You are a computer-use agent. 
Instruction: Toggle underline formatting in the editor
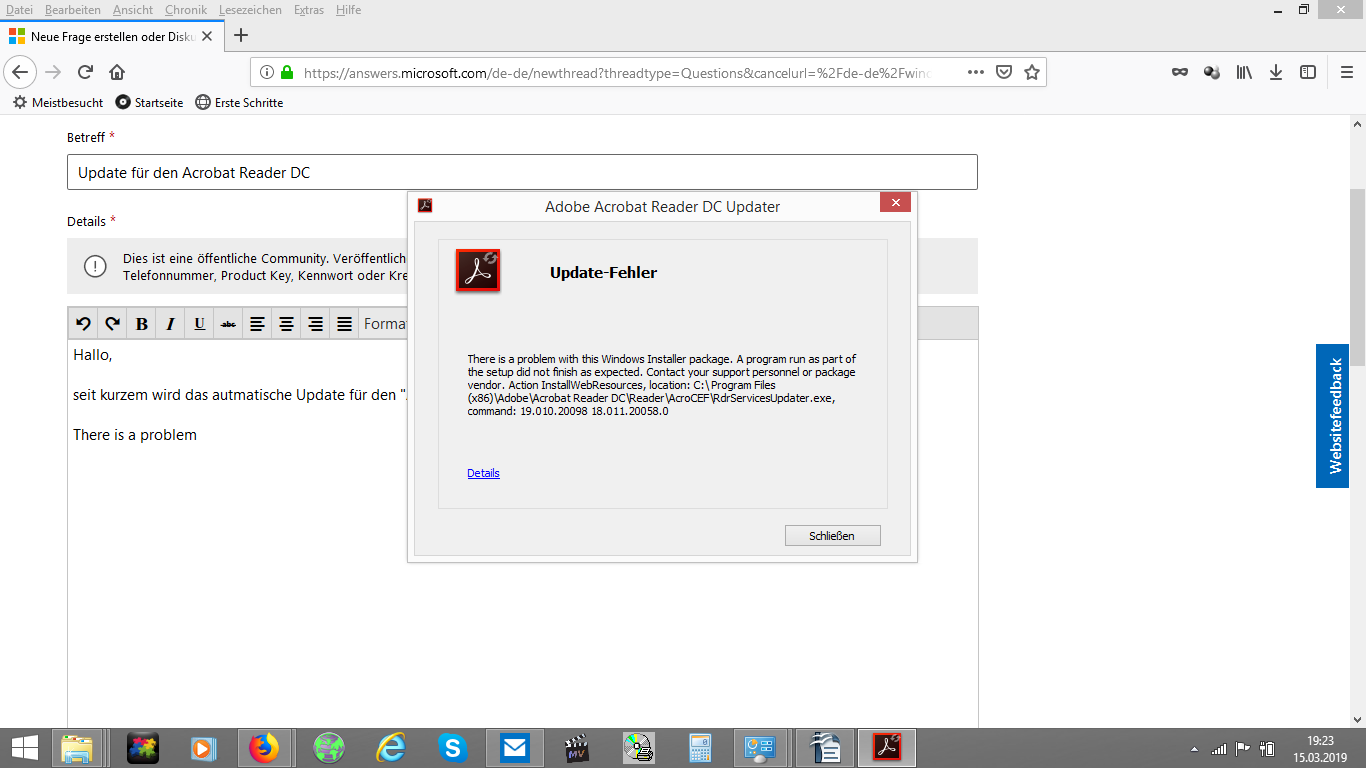(x=200, y=323)
